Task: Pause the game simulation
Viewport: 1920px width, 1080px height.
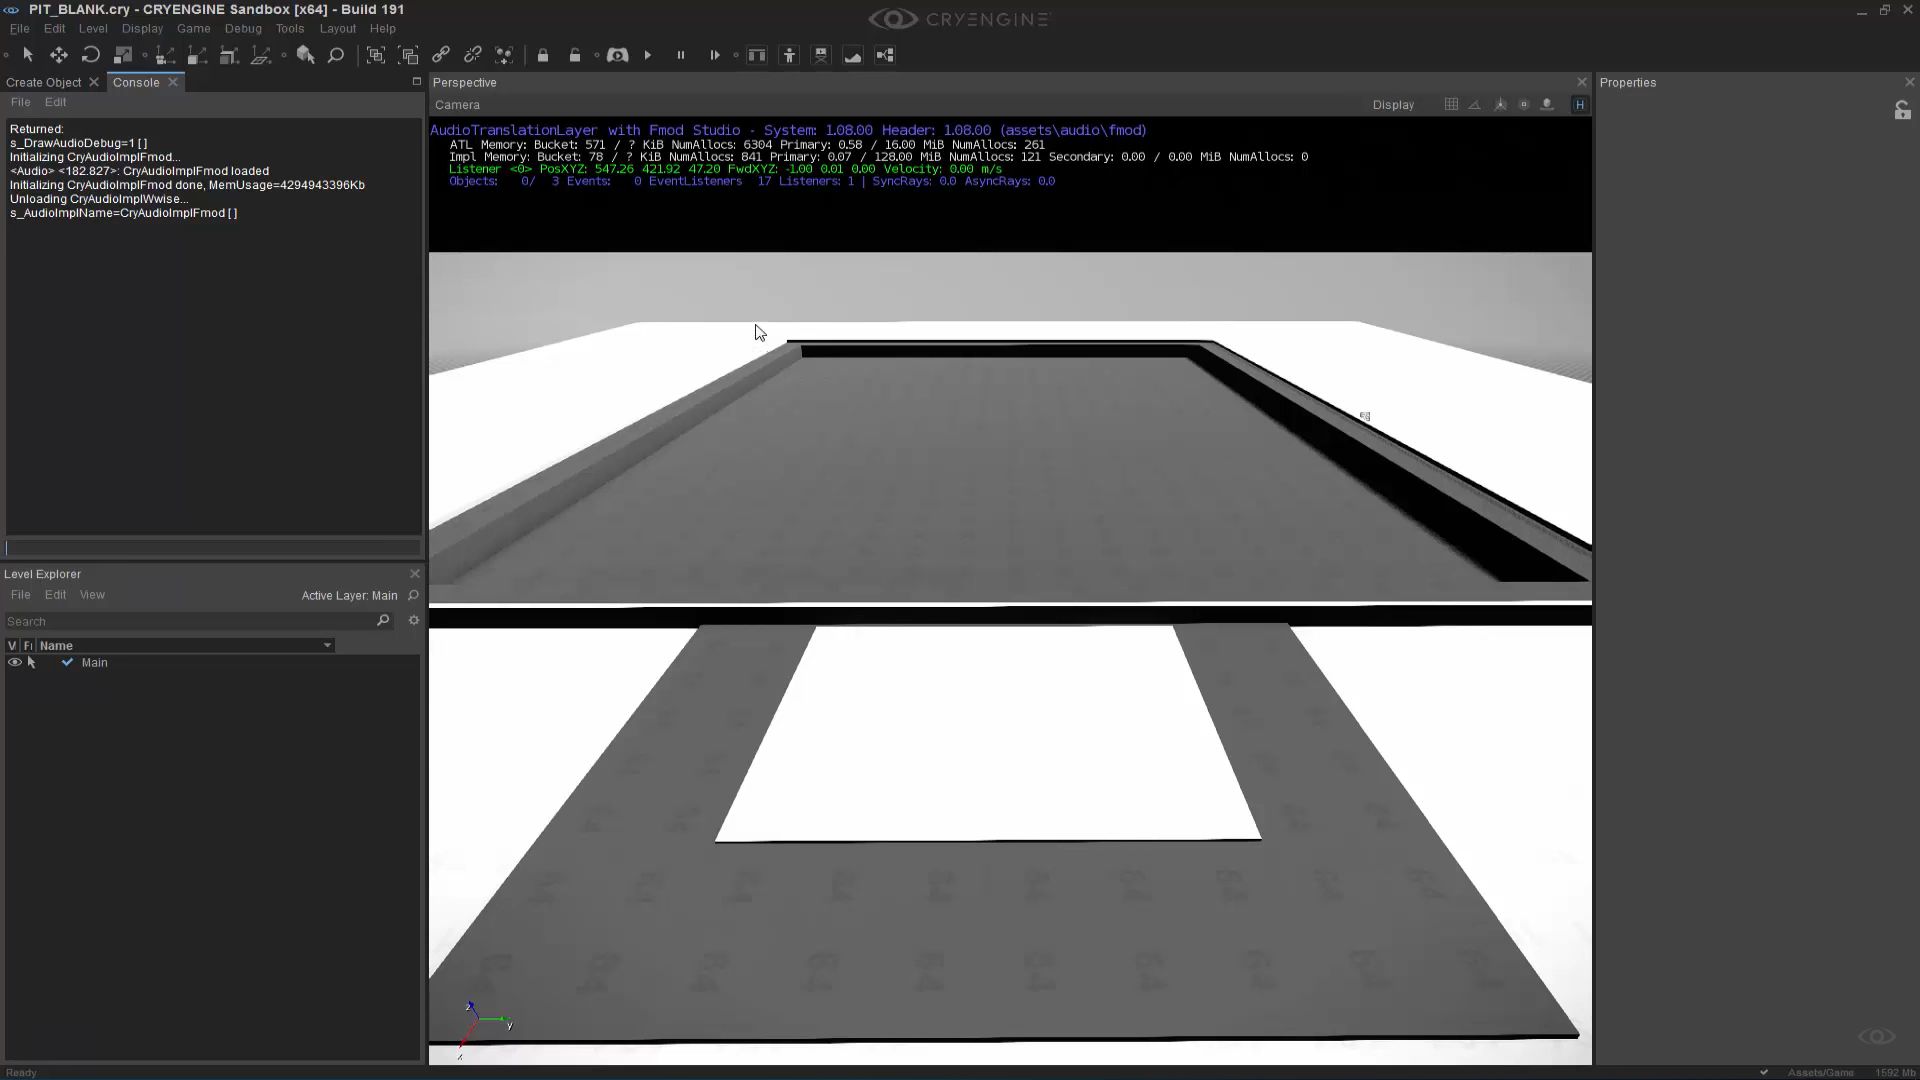Action: (x=681, y=55)
